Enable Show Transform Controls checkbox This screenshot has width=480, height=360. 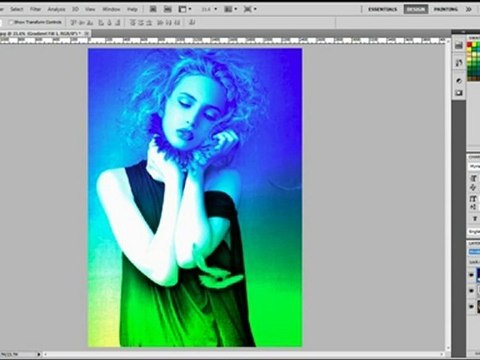point(11,22)
